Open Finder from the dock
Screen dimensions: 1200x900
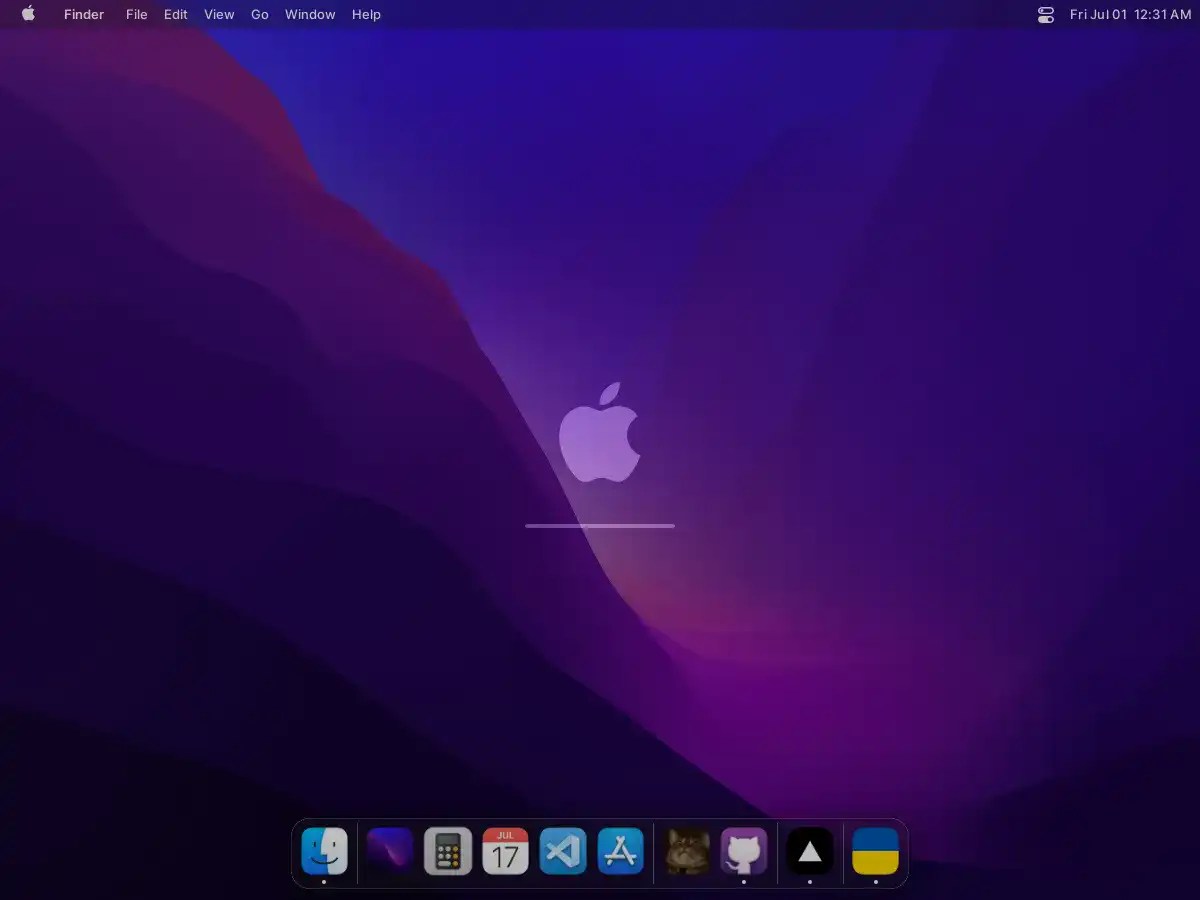[x=324, y=852]
